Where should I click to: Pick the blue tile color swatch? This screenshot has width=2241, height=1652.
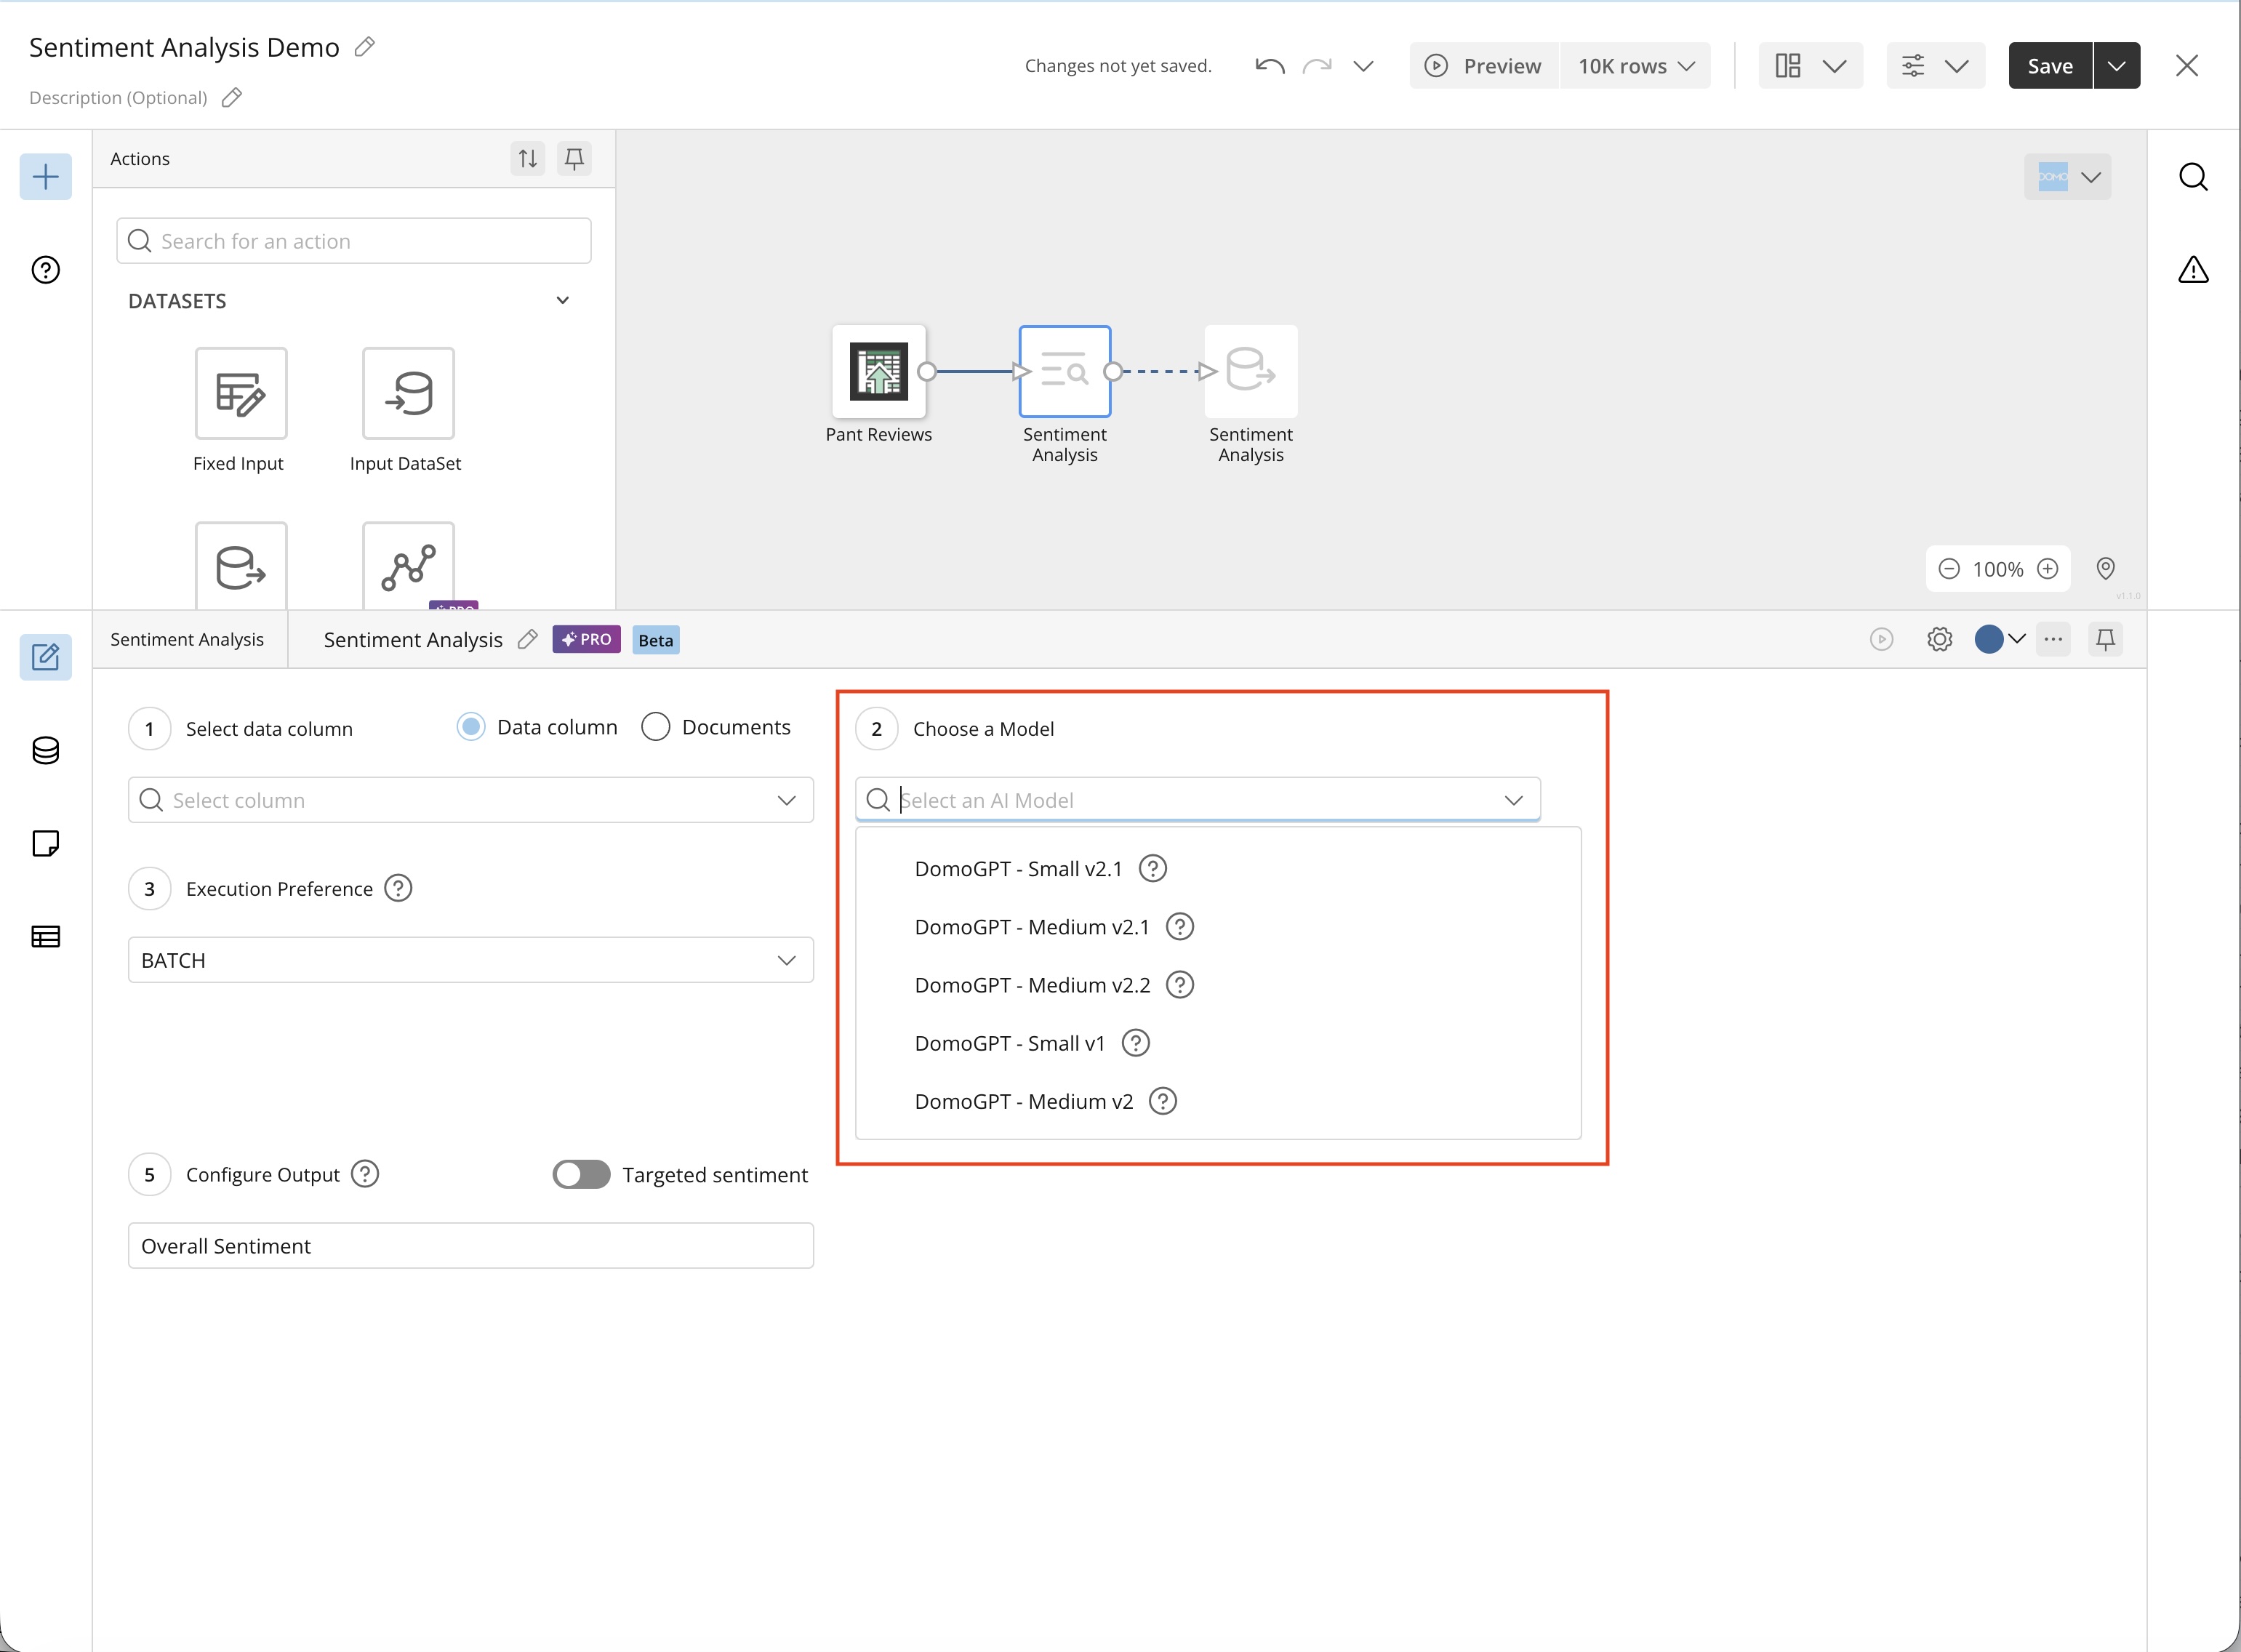click(x=1989, y=639)
